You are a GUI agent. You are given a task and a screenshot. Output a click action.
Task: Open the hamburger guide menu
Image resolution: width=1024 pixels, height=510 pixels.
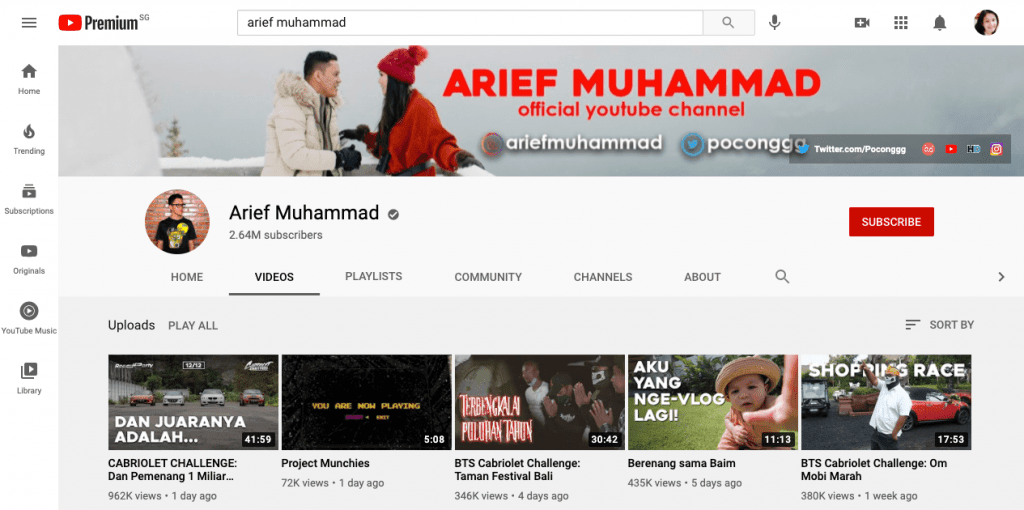29,23
